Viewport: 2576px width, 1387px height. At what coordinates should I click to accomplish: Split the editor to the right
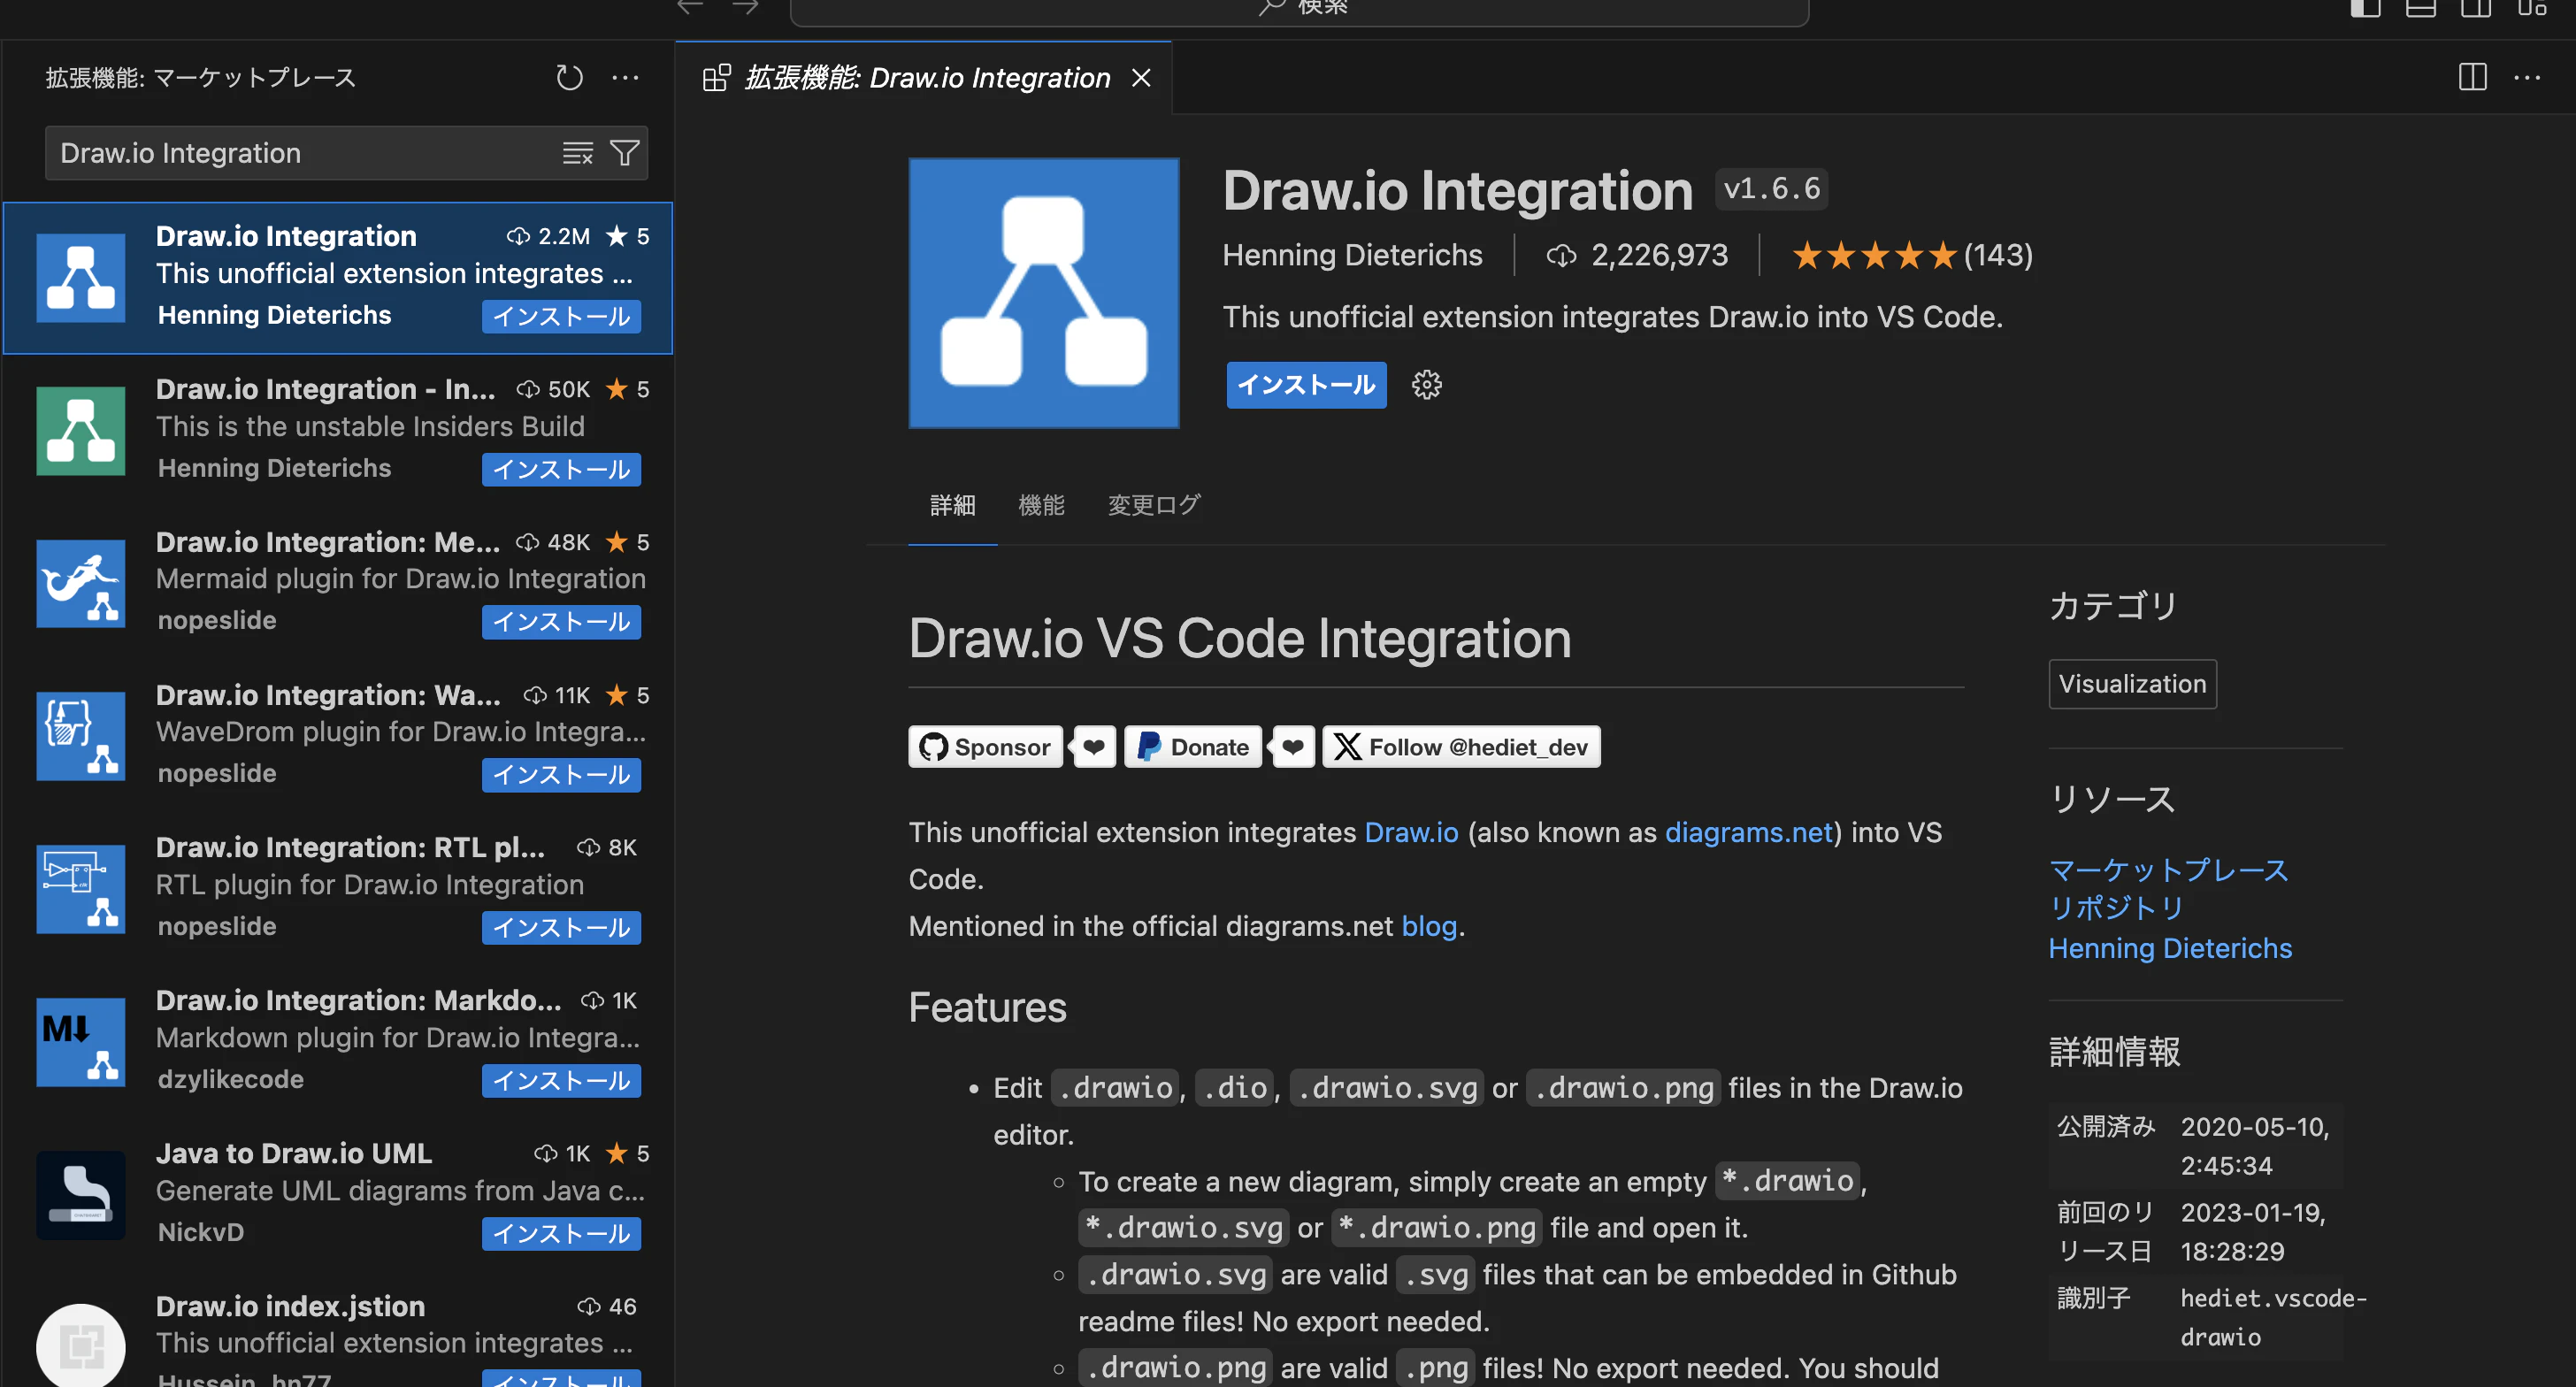point(2472,77)
